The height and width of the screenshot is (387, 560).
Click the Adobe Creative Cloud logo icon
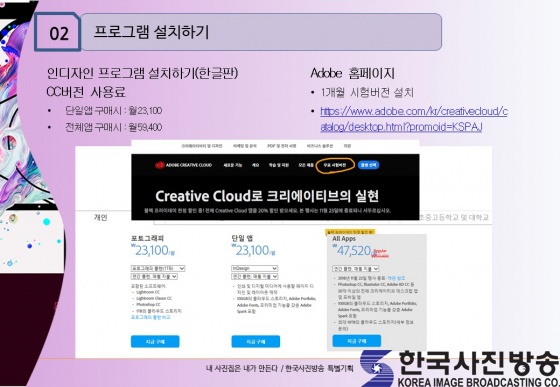[x=160, y=165]
